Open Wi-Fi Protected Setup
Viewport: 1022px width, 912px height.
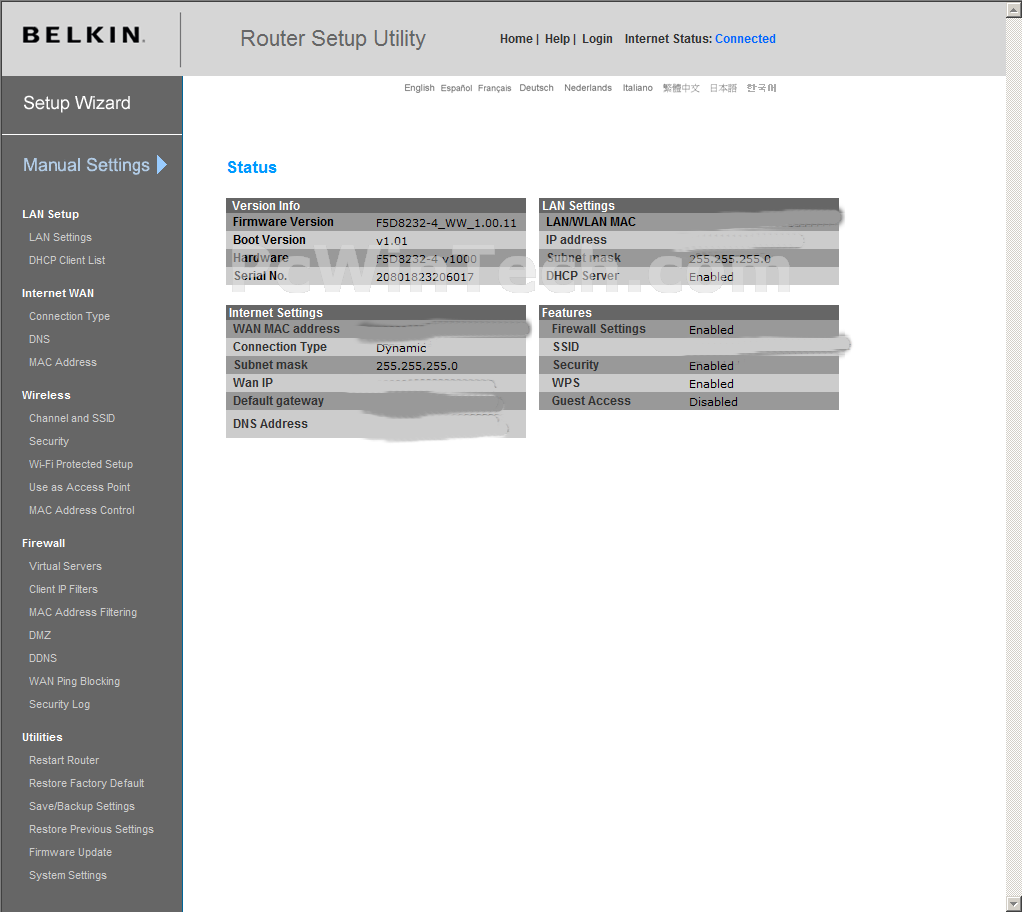tap(81, 464)
